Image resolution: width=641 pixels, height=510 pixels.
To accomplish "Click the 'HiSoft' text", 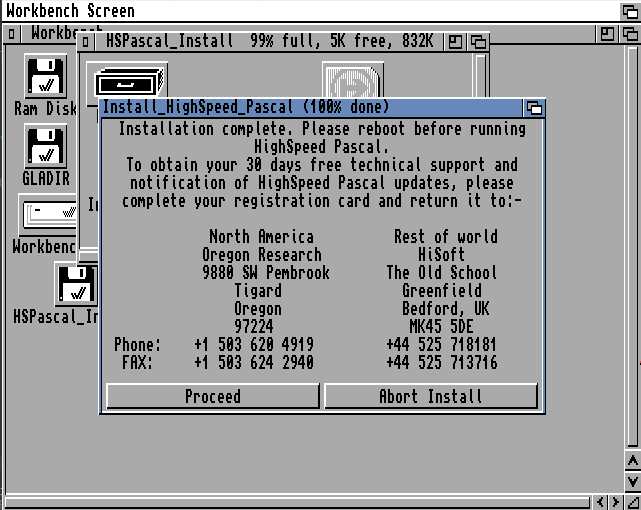I will [442, 255].
